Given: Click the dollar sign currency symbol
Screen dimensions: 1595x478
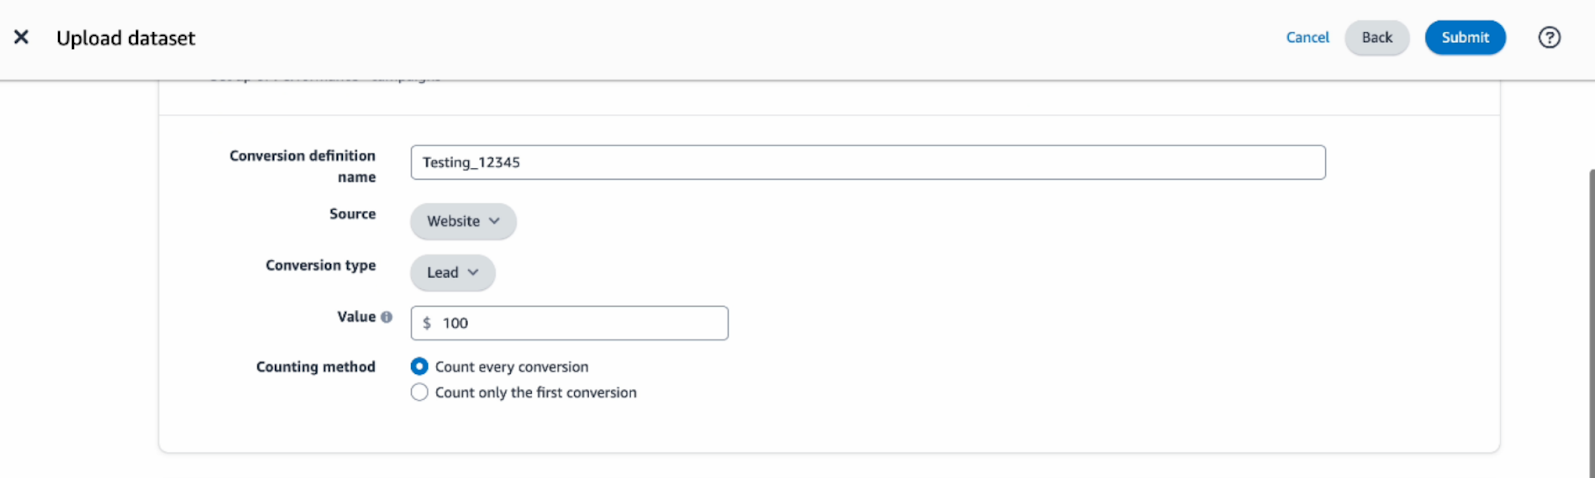Looking at the screenshot, I should [x=427, y=323].
